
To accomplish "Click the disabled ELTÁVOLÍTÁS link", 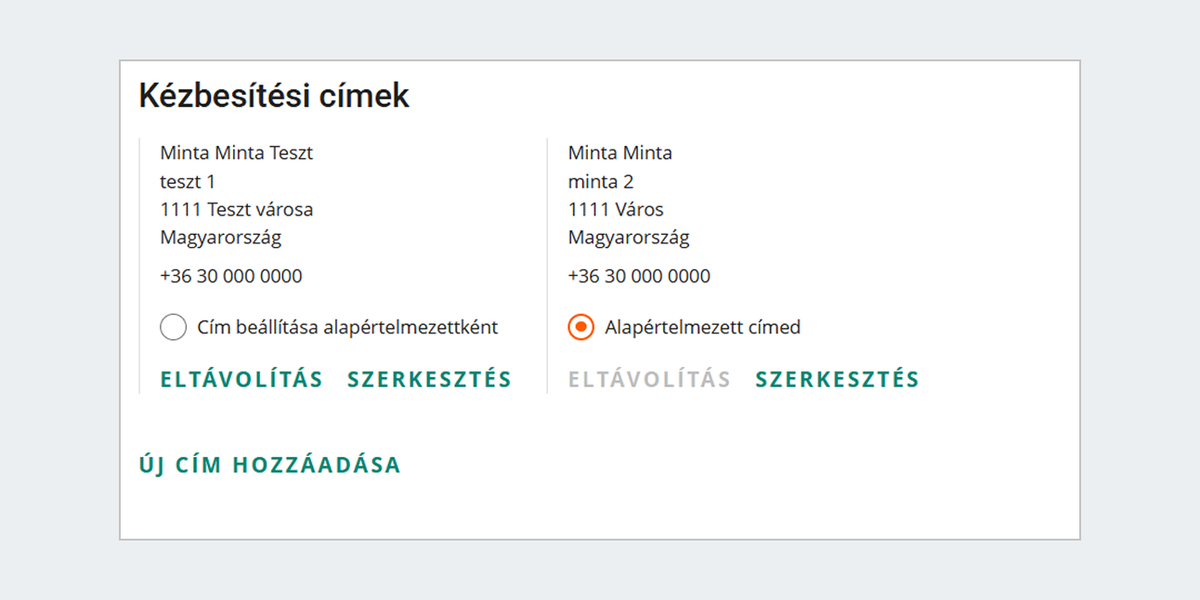I will coord(649,379).
